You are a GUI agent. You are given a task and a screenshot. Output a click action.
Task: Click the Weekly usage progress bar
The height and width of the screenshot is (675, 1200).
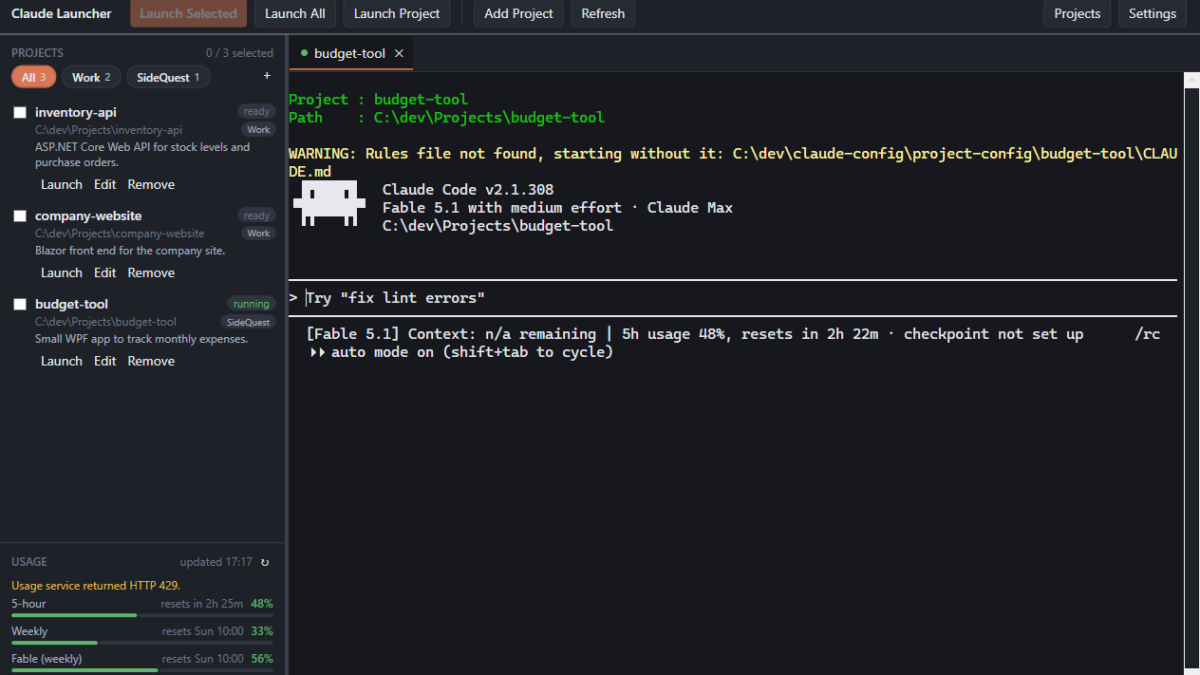pos(142,642)
